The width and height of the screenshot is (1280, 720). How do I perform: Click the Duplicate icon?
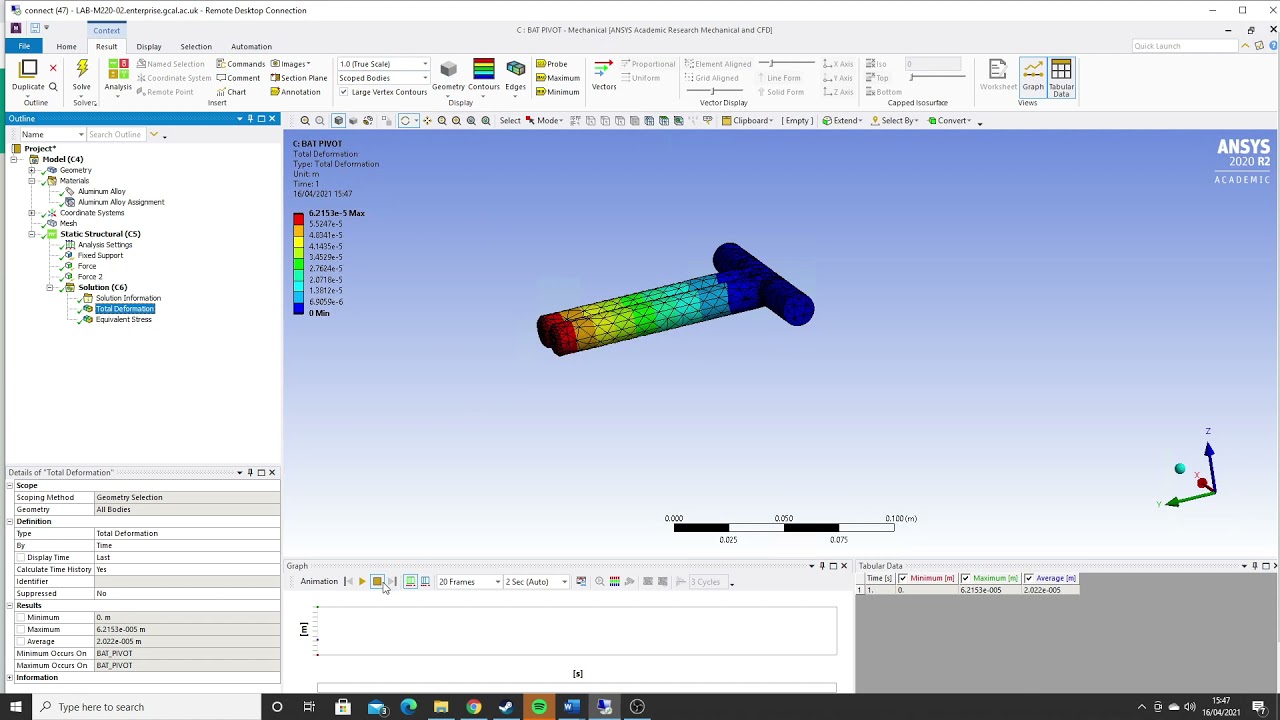(28, 69)
